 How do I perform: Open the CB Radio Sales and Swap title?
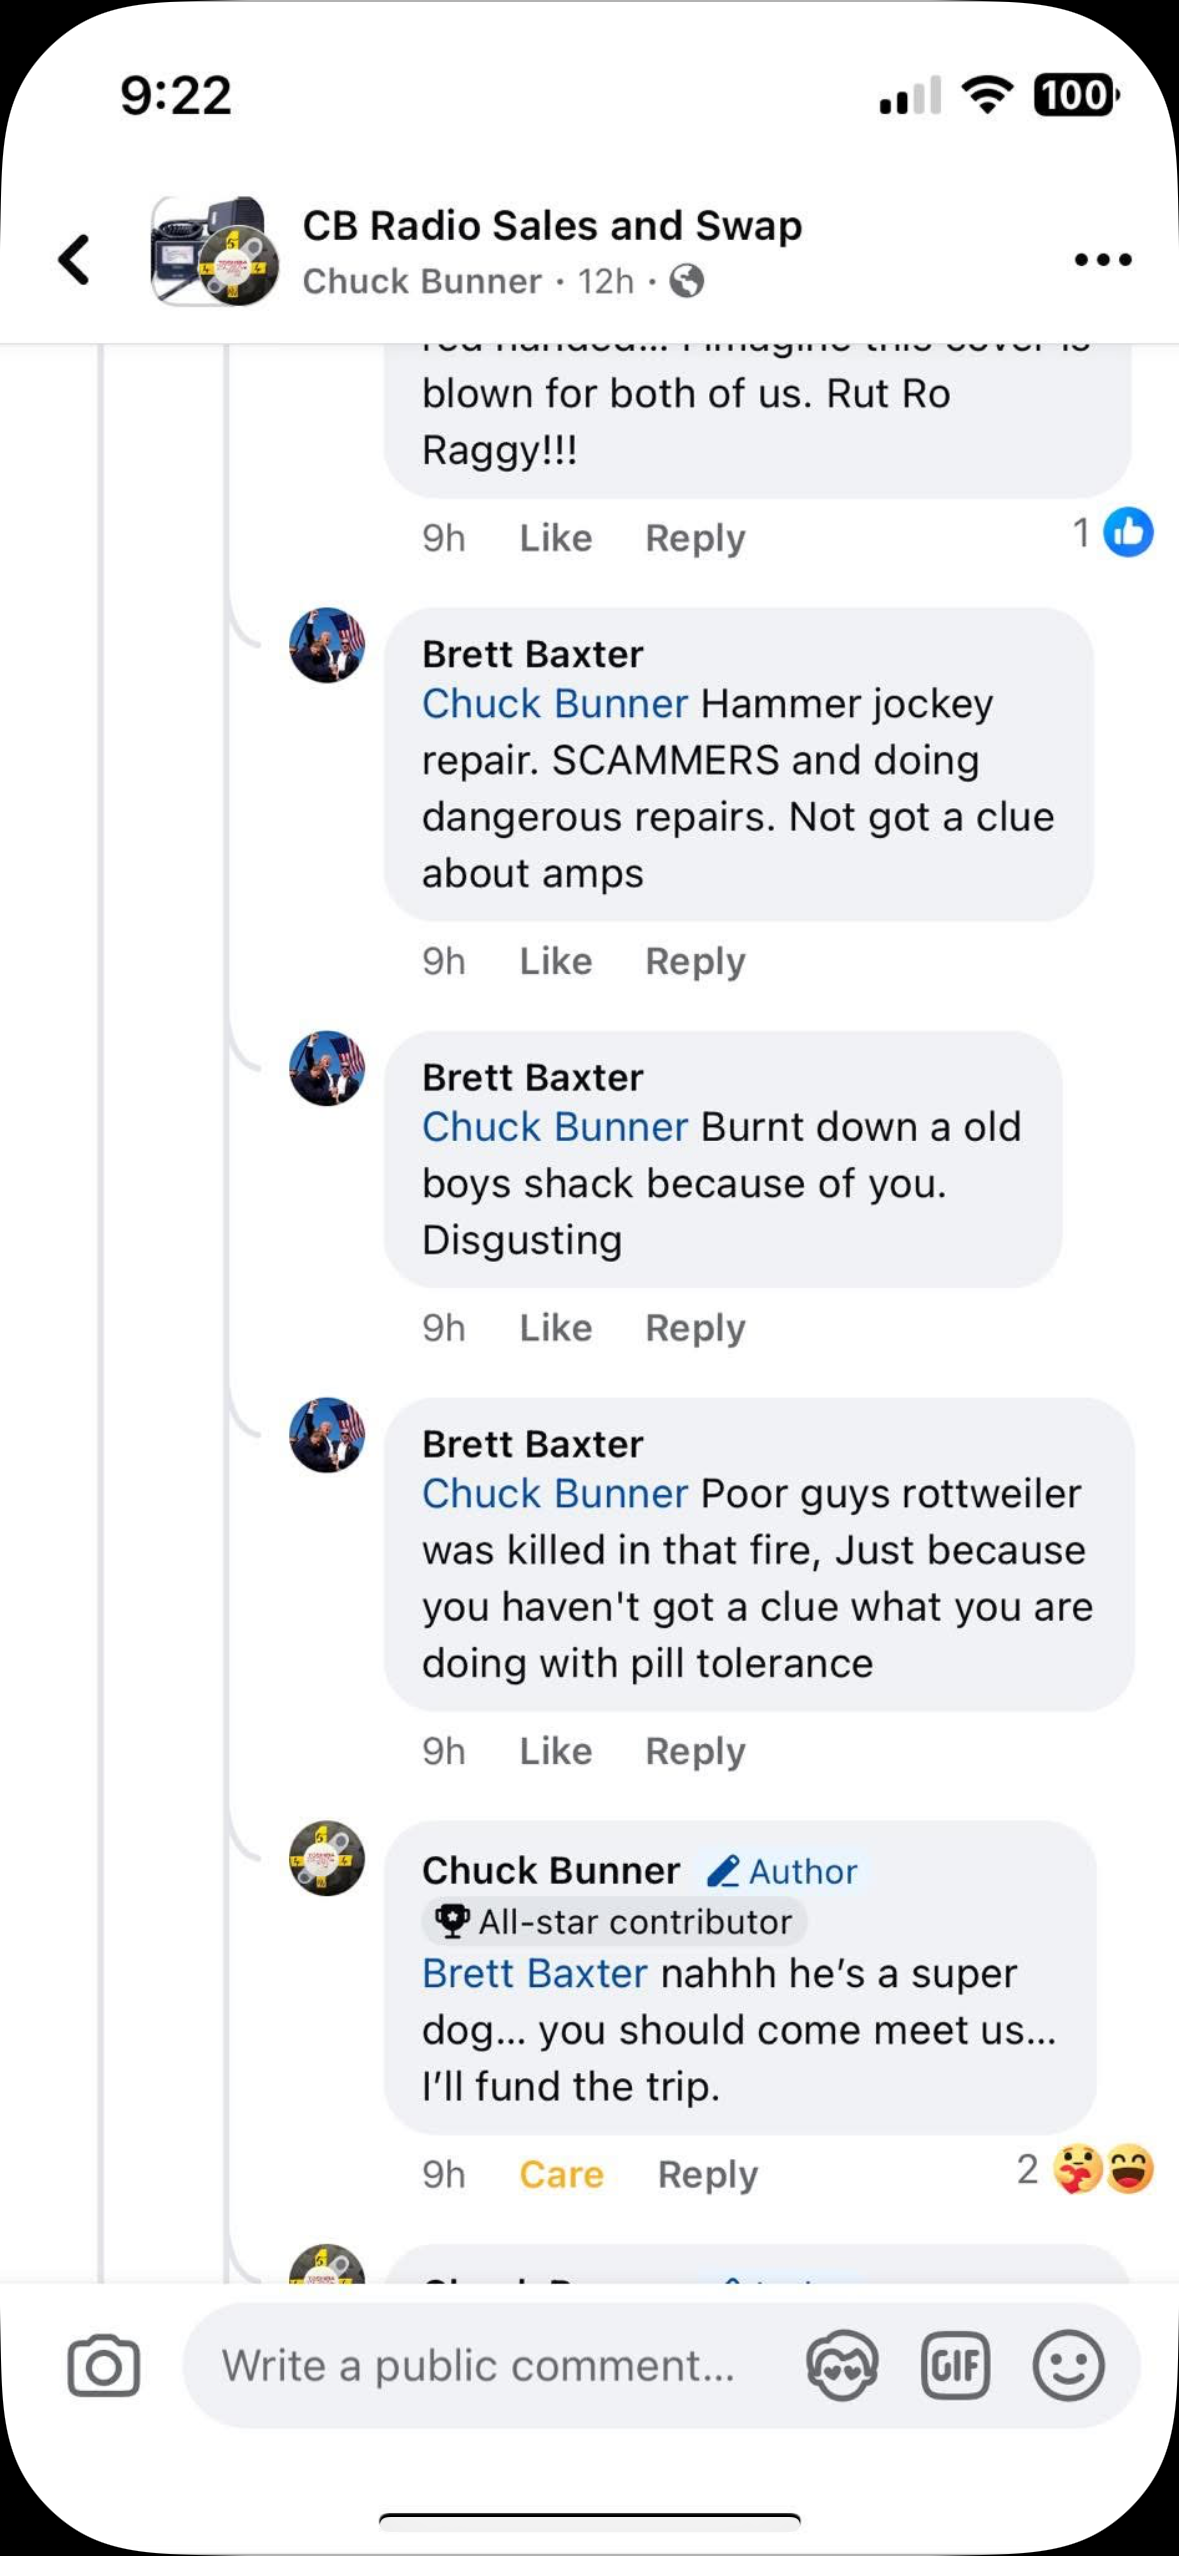click(x=552, y=226)
